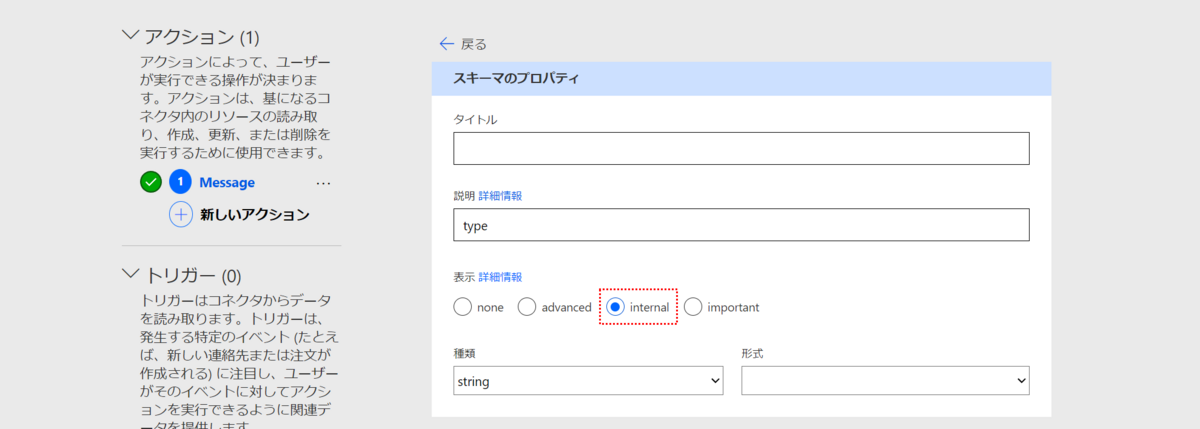This screenshot has width=1200, height=429.
Task: Select the advanced radio button
Action: [526, 307]
